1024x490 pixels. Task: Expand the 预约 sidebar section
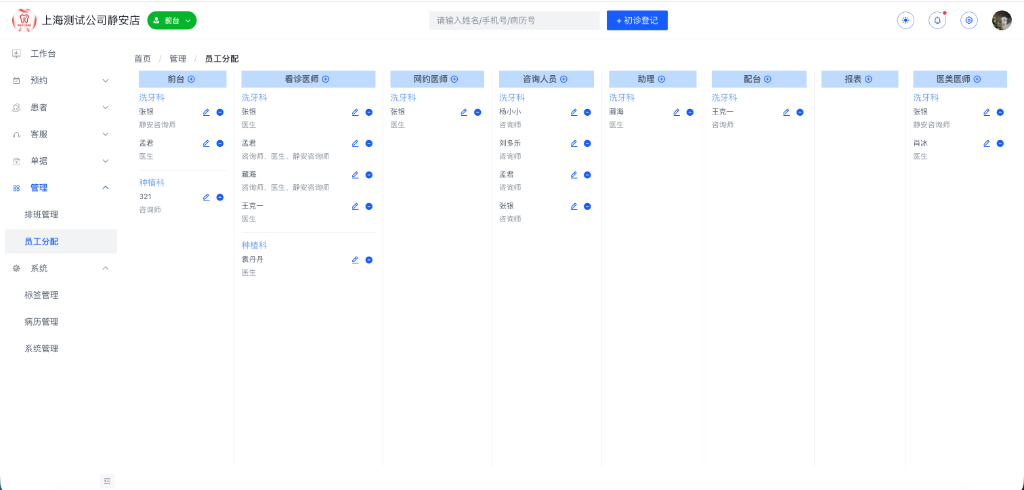click(x=61, y=80)
